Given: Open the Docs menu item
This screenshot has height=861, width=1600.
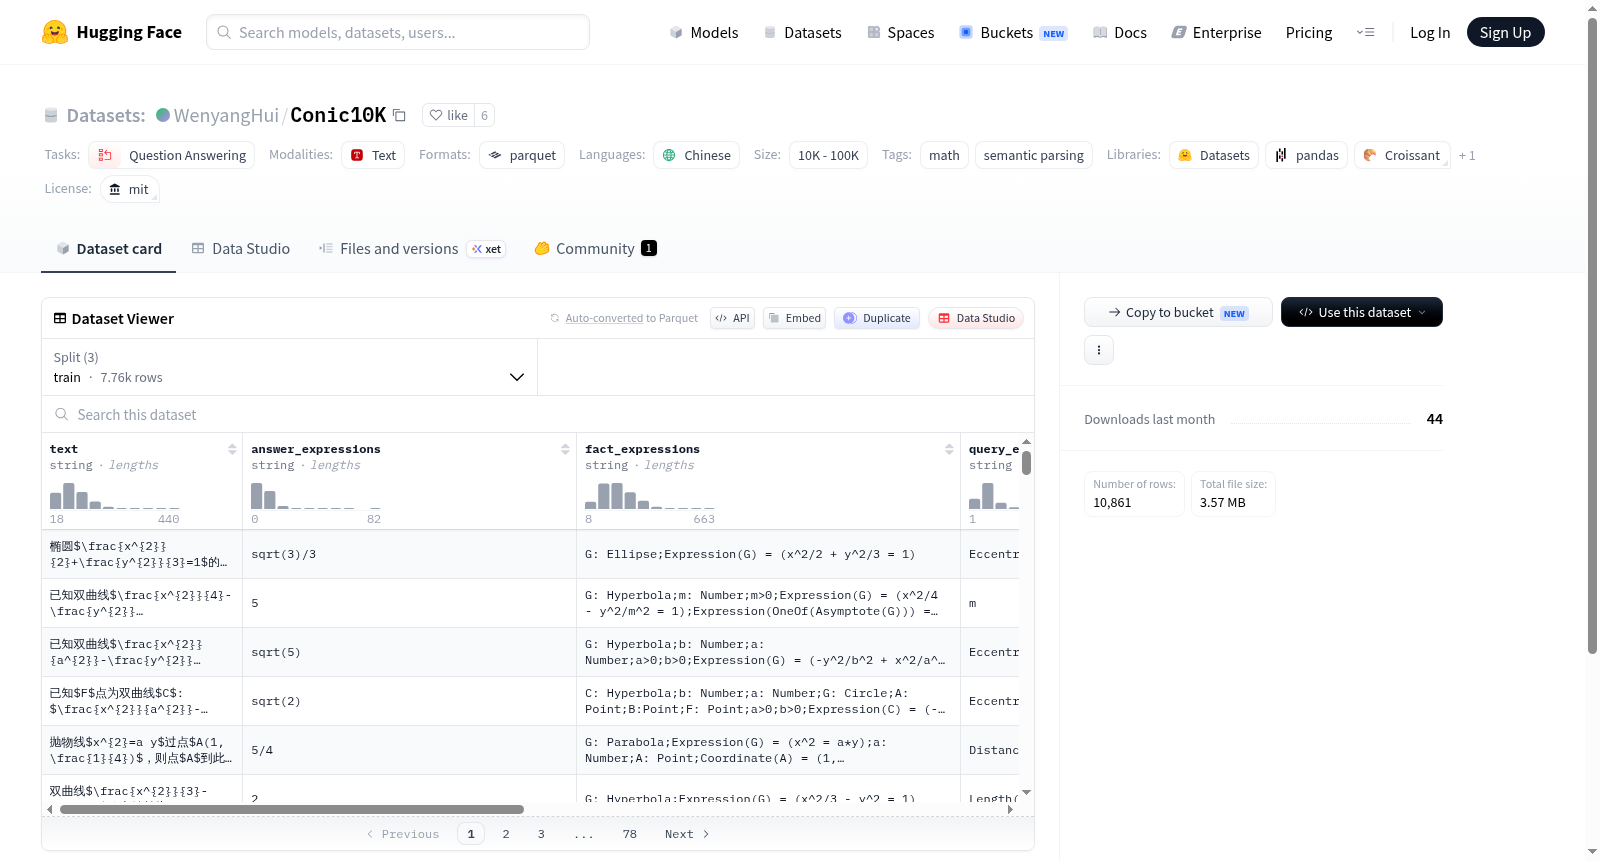Looking at the screenshot, I should coord(1119,32).
